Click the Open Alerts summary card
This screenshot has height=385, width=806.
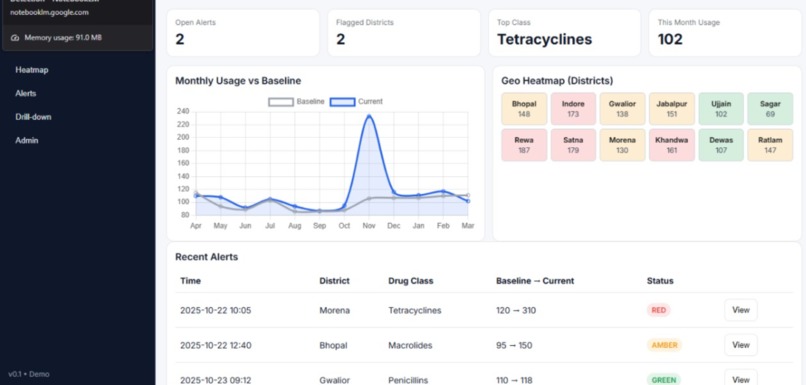pos(243,33)
